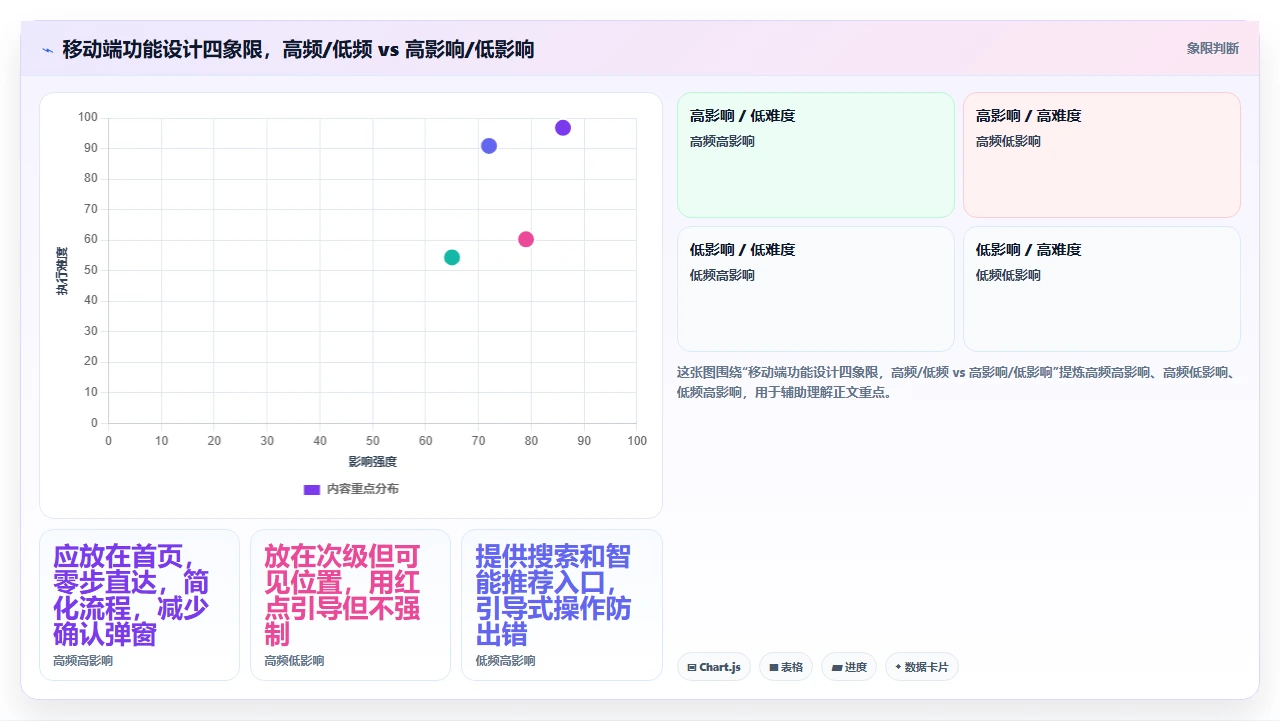
Task: Click the 低频低影响 text in quadrant card
Action: click(1008, 275)
